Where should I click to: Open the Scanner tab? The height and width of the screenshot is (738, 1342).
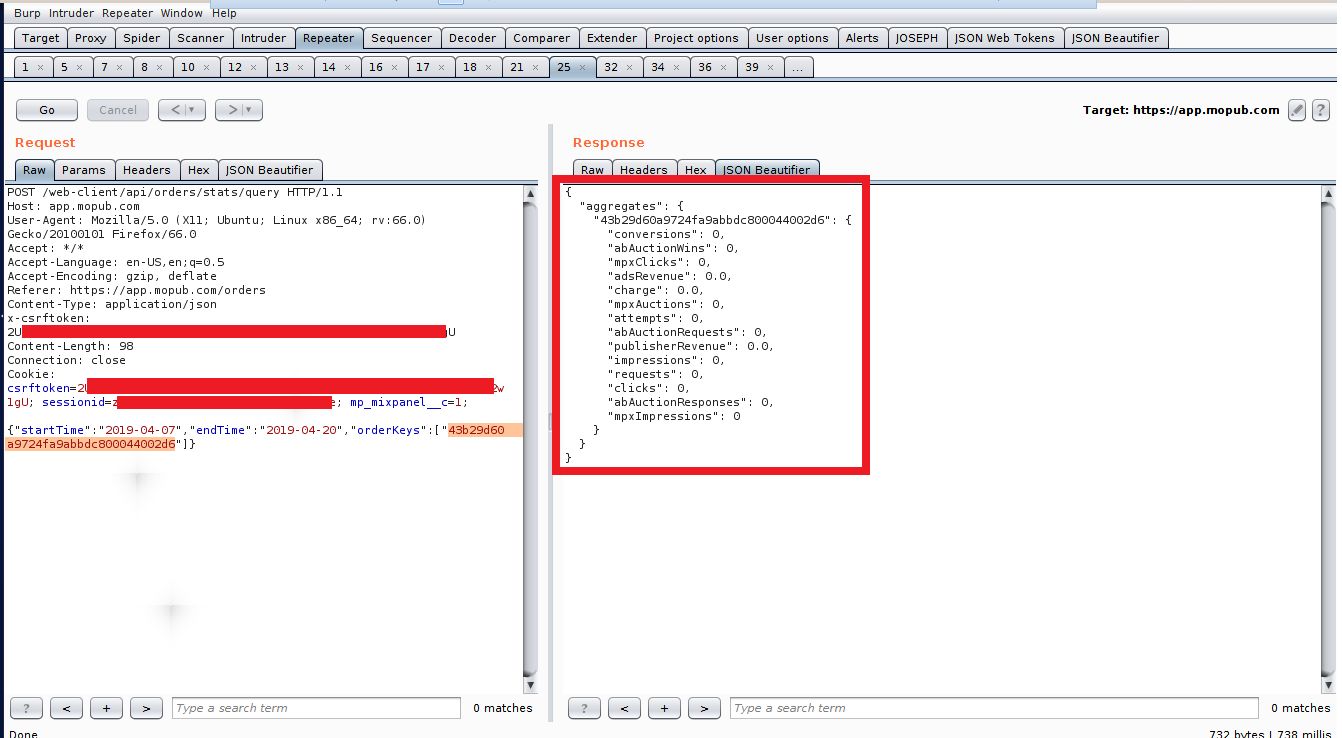point(201,38)
